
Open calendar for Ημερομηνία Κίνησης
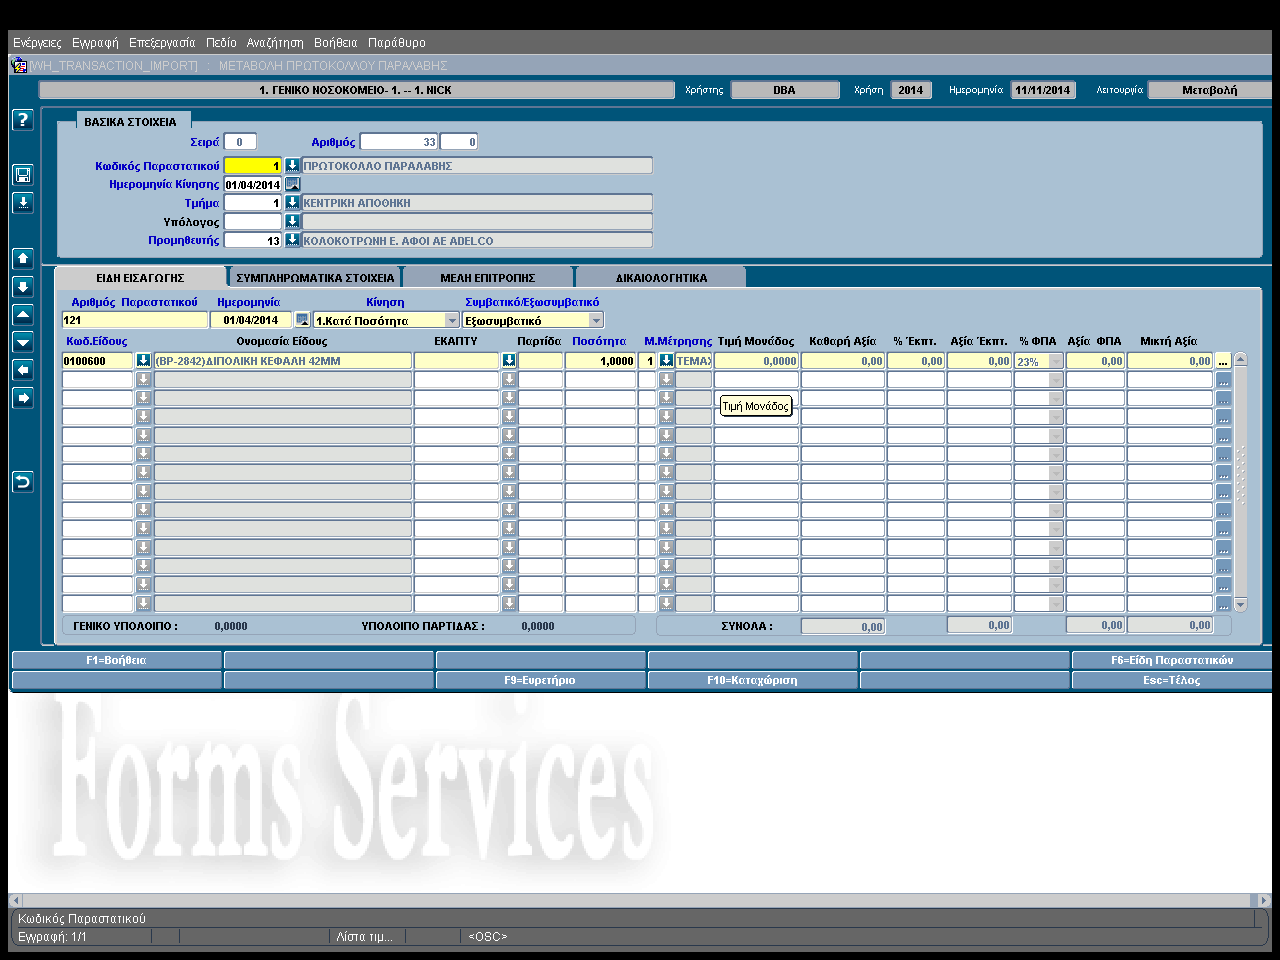(x=292, y=184)
